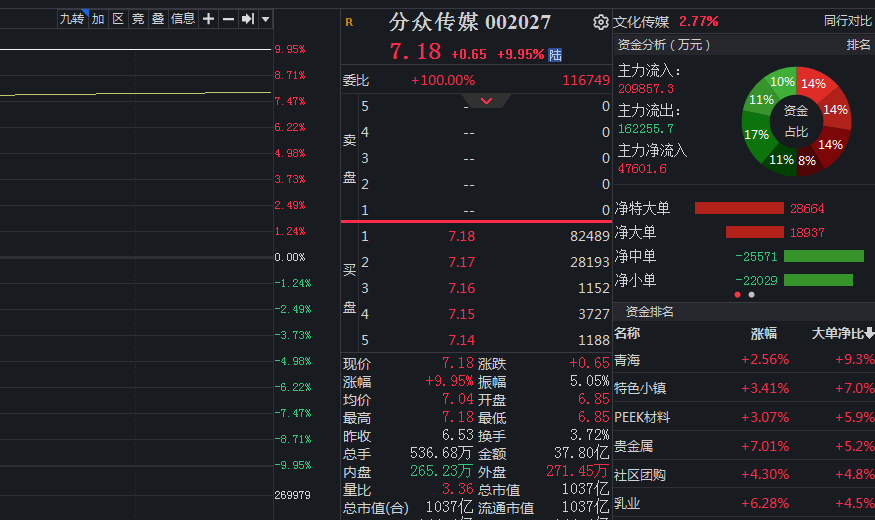875x520 pixels.
Task: Click 主力流出 value 162255.7
Action: [x=646, y=129]
